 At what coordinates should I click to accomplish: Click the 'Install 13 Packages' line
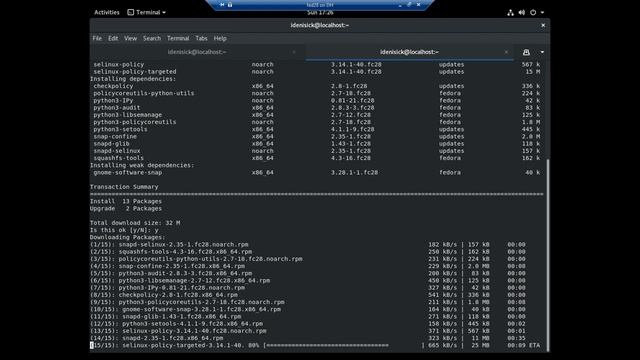[x=126, y=201]
